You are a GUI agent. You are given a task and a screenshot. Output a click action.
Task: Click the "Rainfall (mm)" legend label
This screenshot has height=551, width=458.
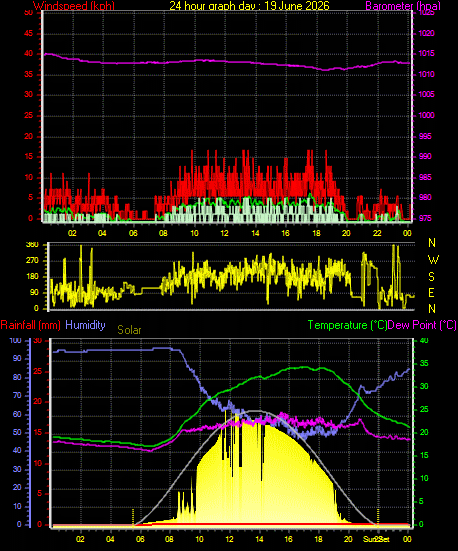(x=31, y=325)
